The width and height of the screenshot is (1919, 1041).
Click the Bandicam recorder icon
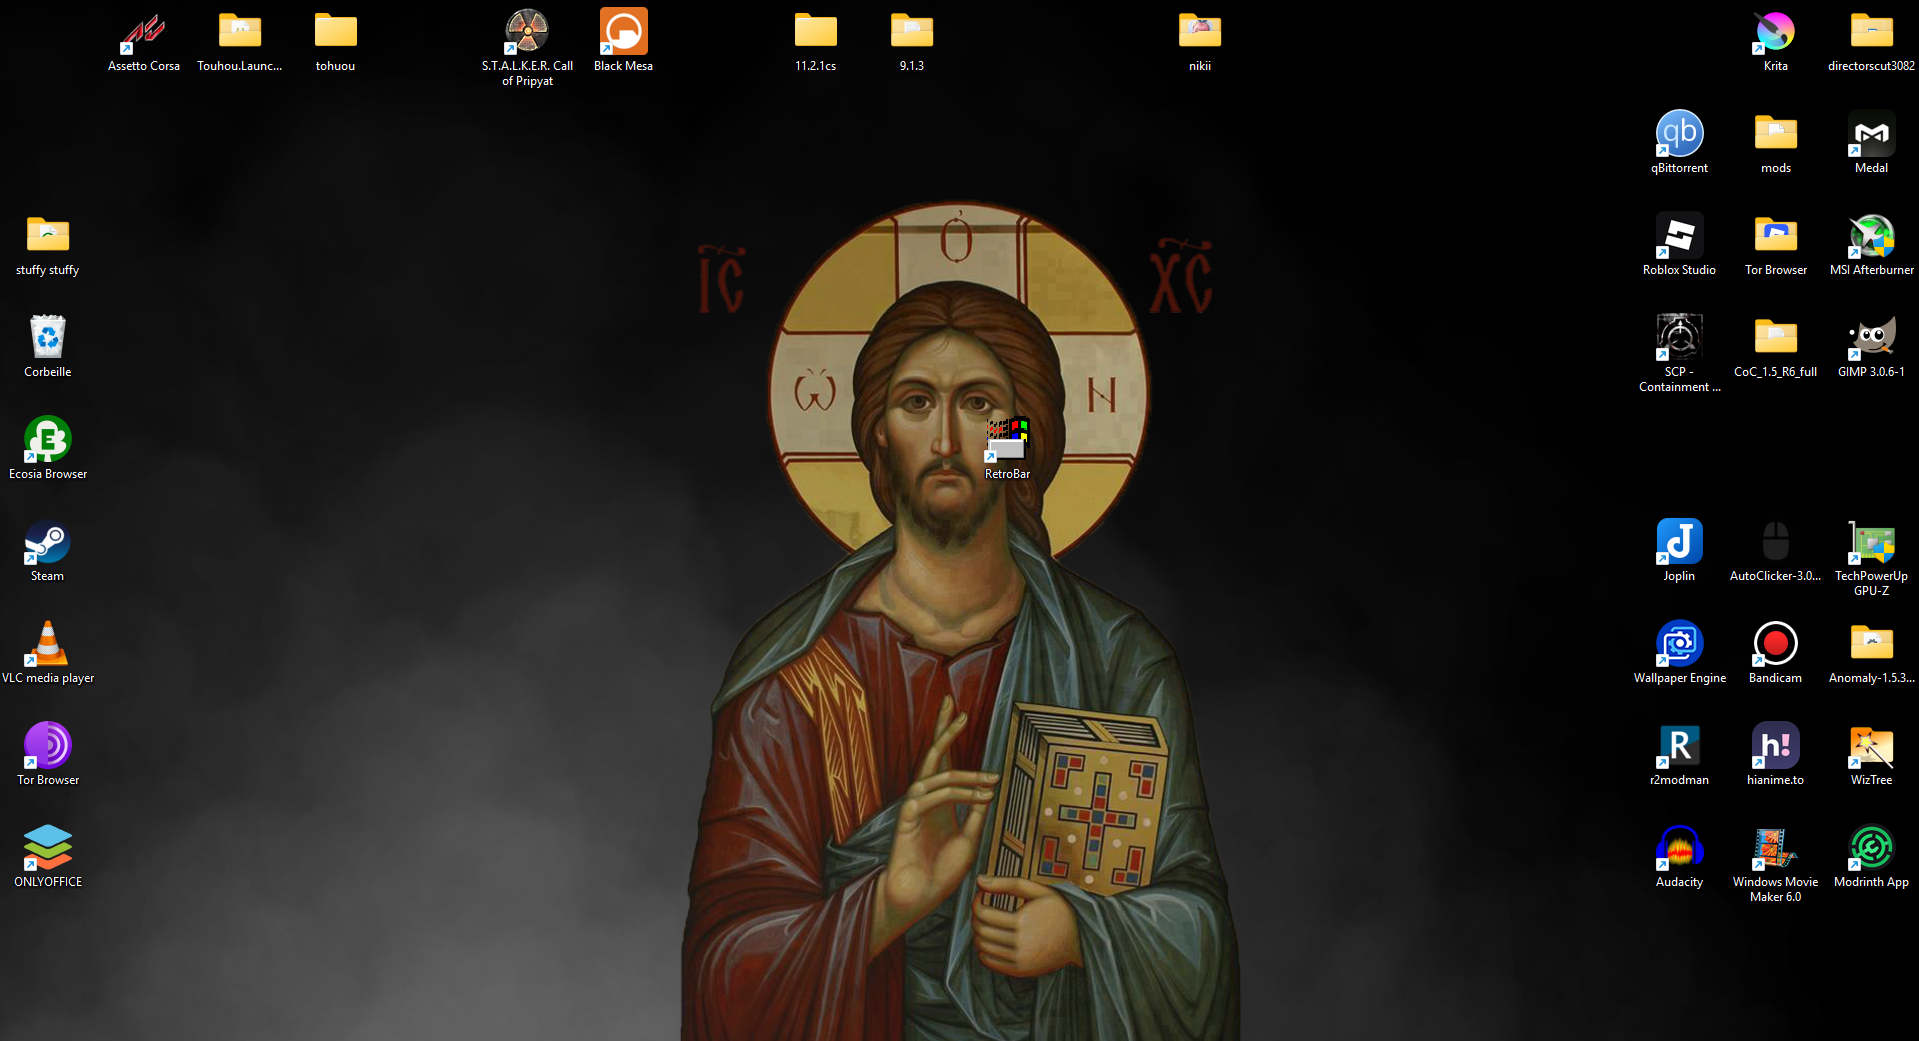(x=1775, y=645)
